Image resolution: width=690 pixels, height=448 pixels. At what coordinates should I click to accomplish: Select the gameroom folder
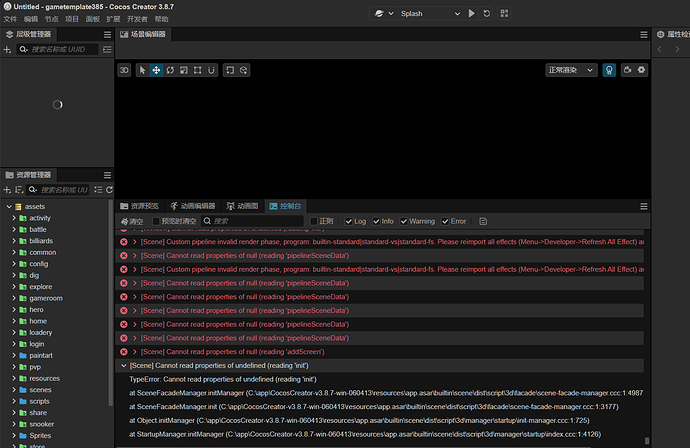pos(46,298)
